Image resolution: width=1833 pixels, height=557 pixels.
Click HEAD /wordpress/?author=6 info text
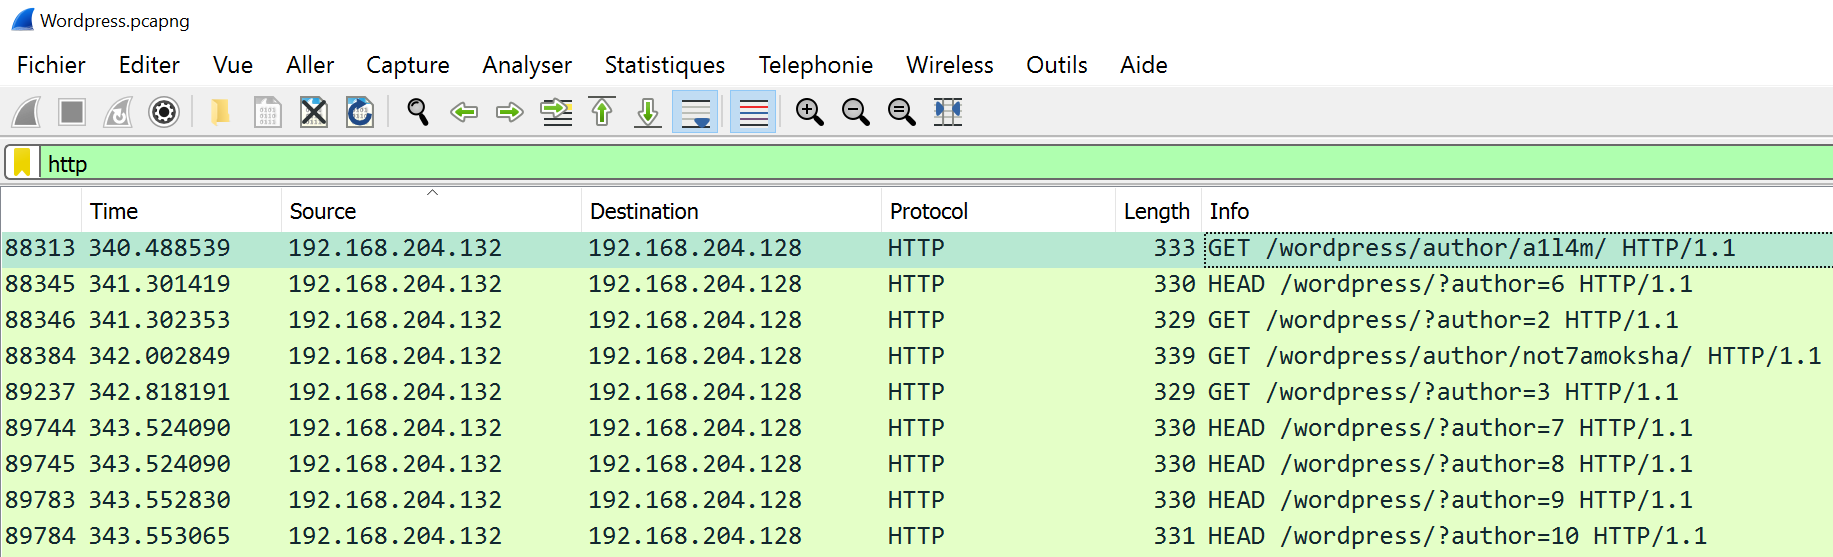[x=1451, y=284]
